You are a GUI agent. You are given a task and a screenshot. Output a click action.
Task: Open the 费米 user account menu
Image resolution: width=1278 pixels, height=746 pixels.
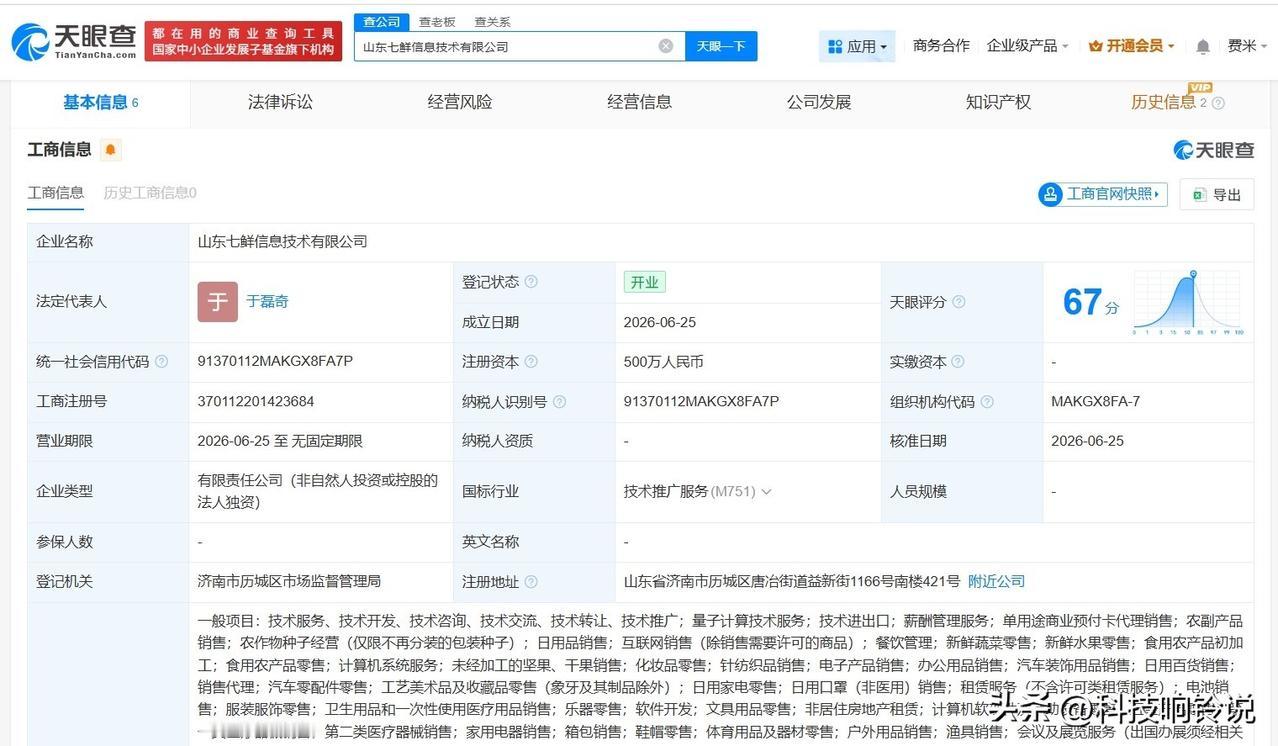[x=1247, y=46]
